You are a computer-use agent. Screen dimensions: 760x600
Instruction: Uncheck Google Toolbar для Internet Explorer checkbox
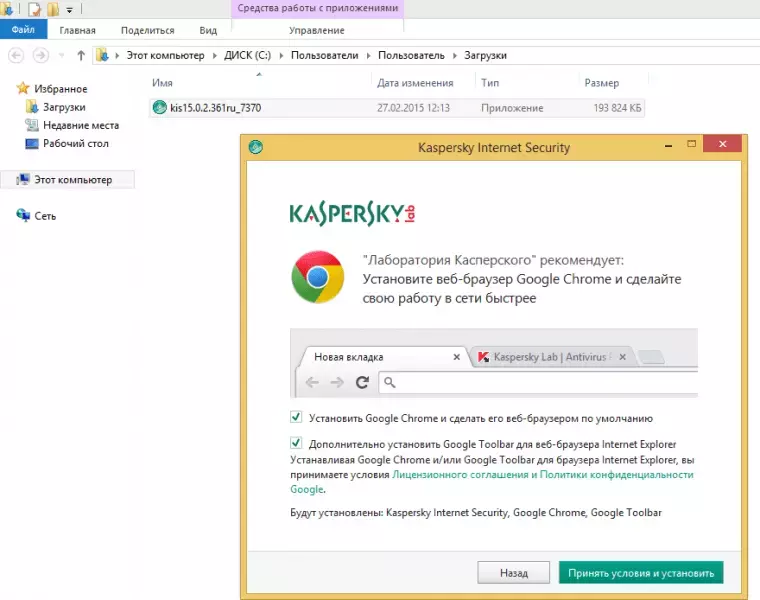coord(296,442)
